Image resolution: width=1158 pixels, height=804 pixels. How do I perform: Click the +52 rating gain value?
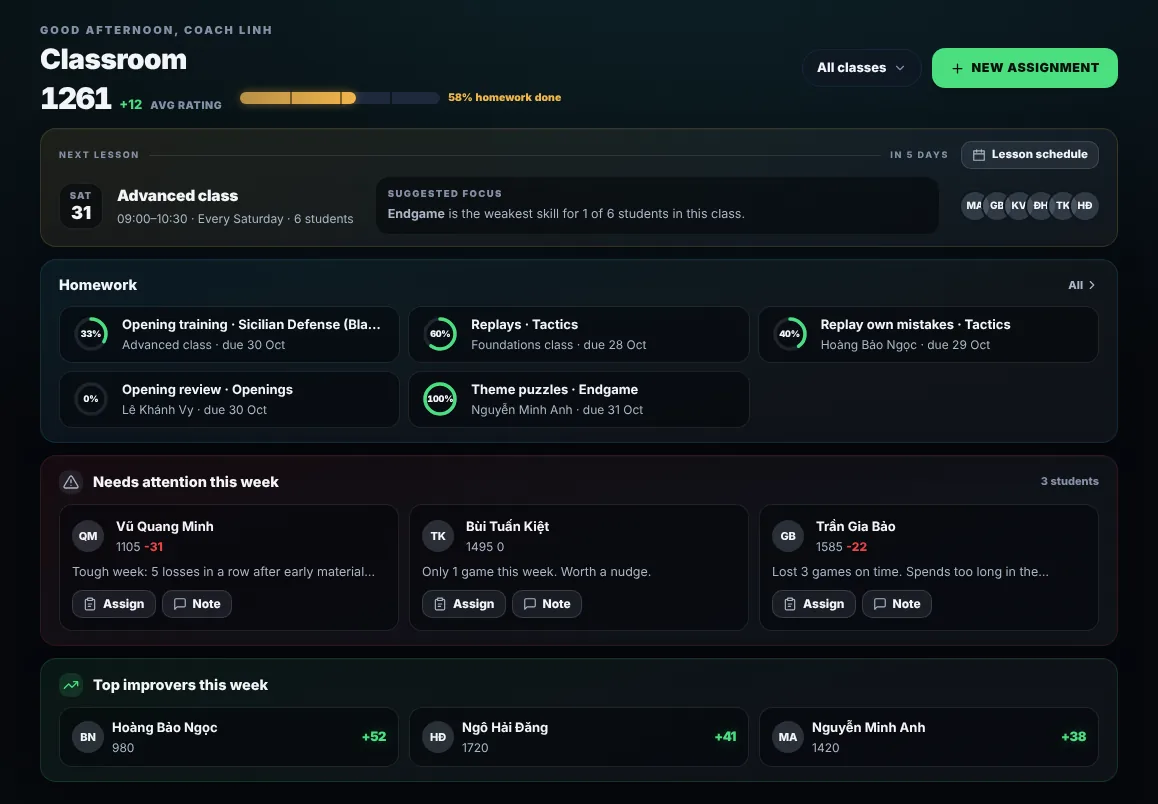[x=374, y=737]
